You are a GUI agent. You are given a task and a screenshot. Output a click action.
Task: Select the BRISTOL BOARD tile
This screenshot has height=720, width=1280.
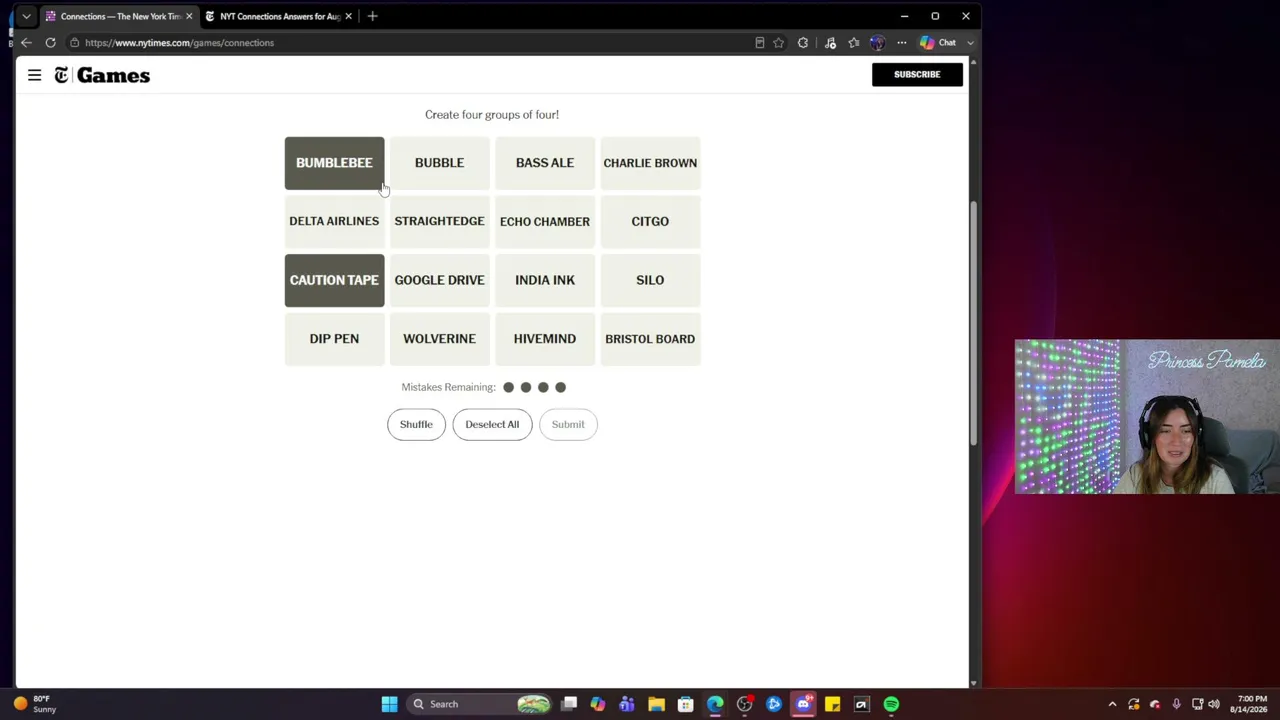click(650, 339)
